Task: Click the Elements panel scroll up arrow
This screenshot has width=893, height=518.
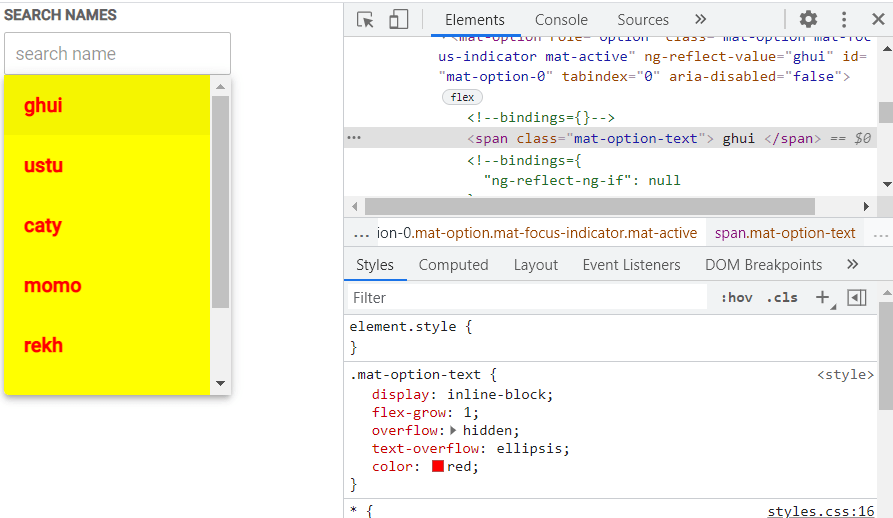Action: click(x=886, y=49)
